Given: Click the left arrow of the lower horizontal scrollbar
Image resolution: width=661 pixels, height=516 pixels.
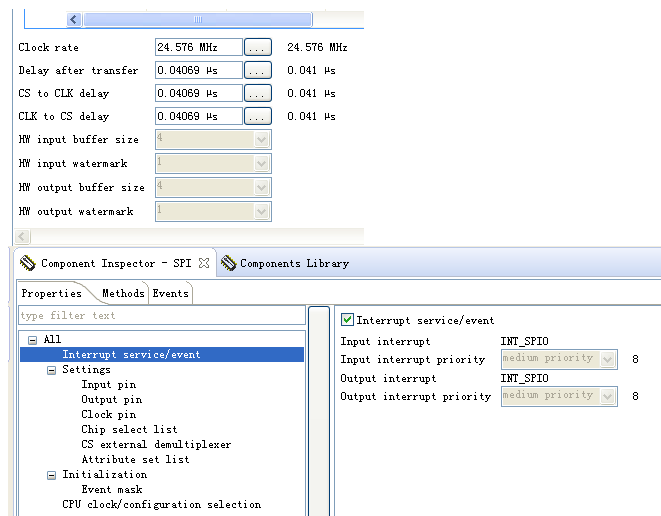Looking at the screenshot, I should click(x=22, y=236).
